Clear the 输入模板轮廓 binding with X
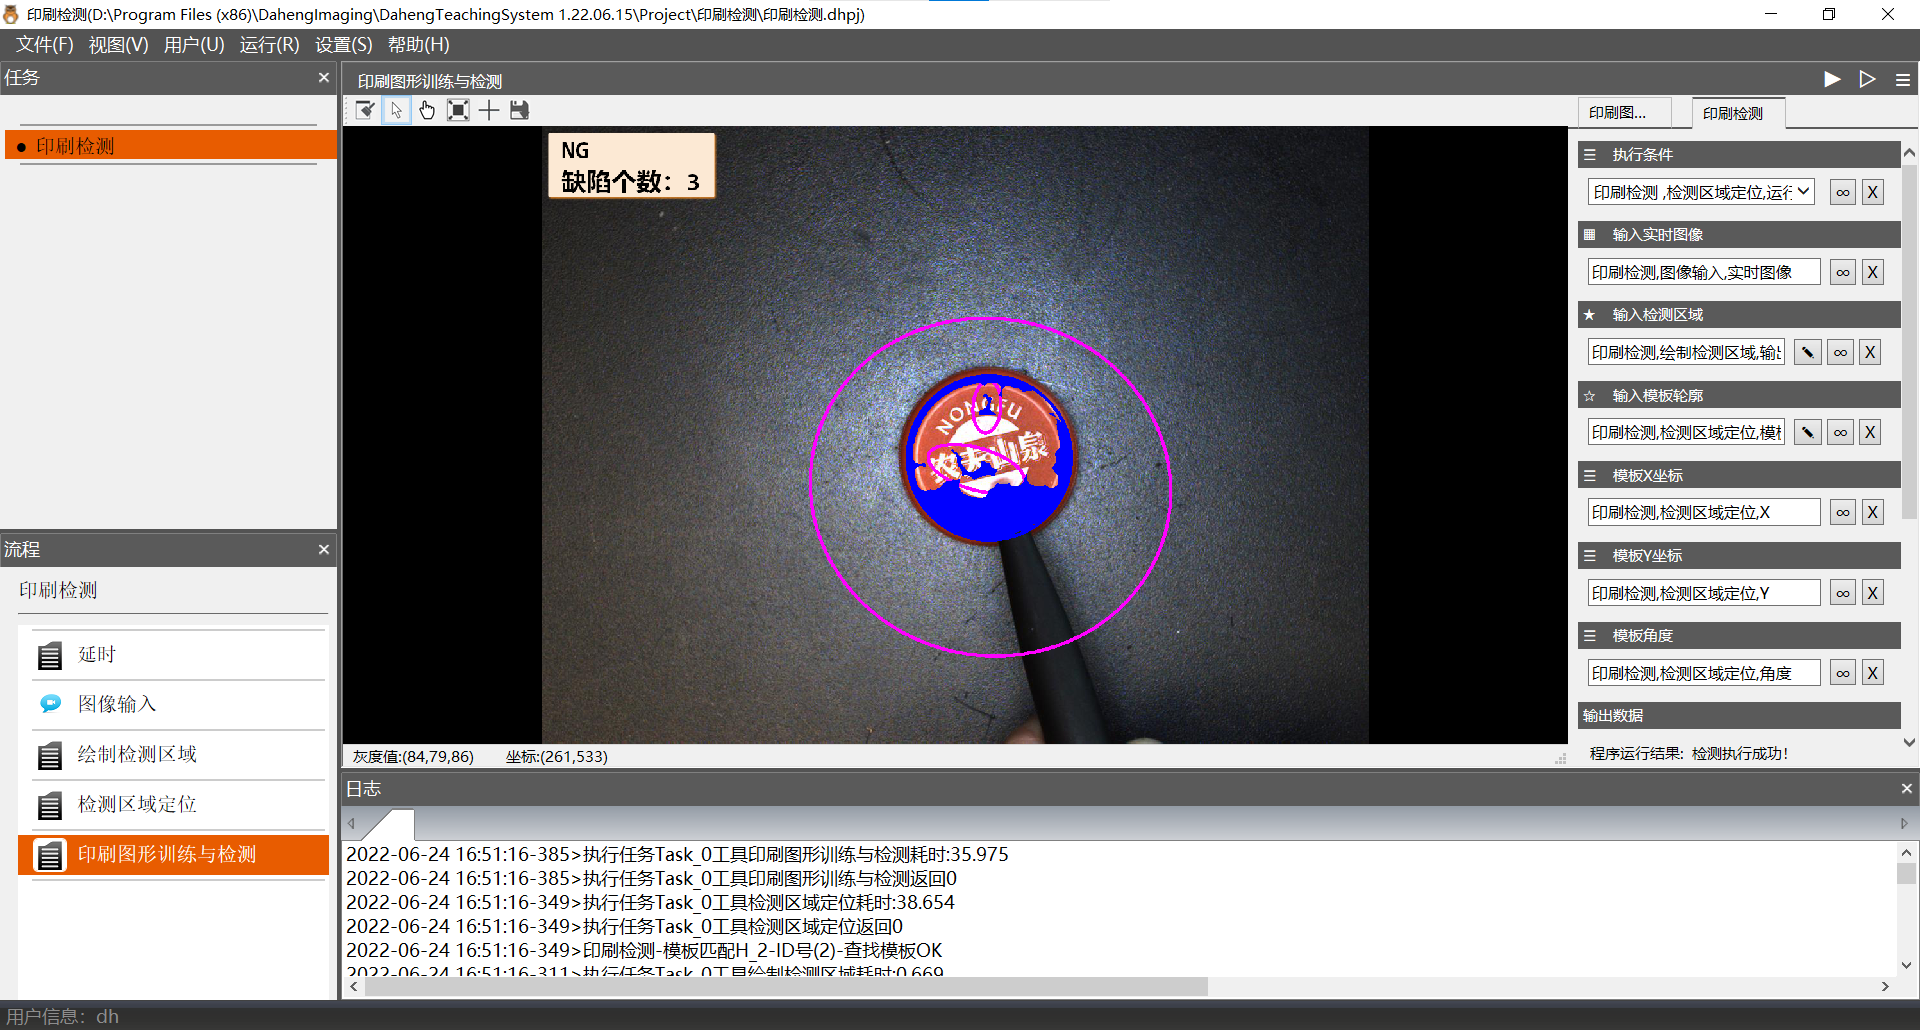 point(1870,432)
